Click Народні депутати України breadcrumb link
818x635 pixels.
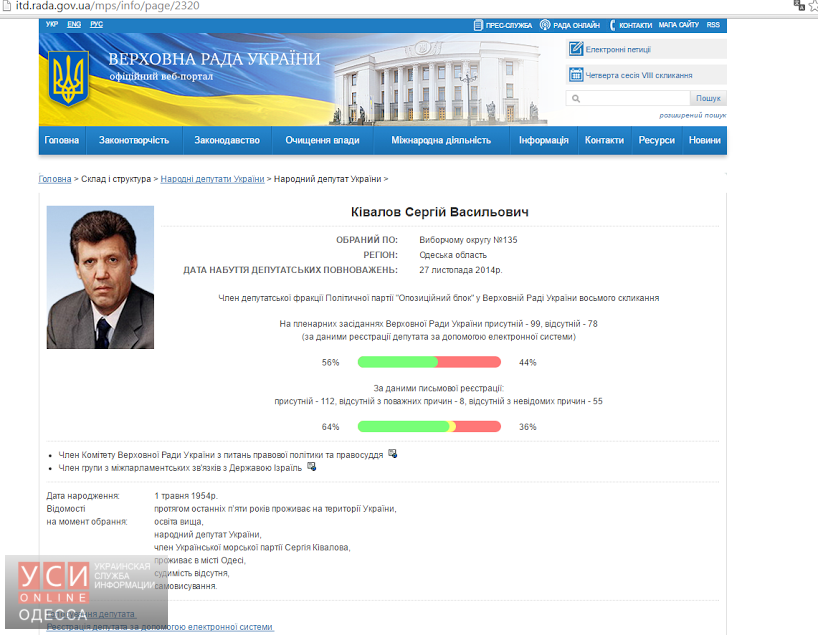coord(212,179)
